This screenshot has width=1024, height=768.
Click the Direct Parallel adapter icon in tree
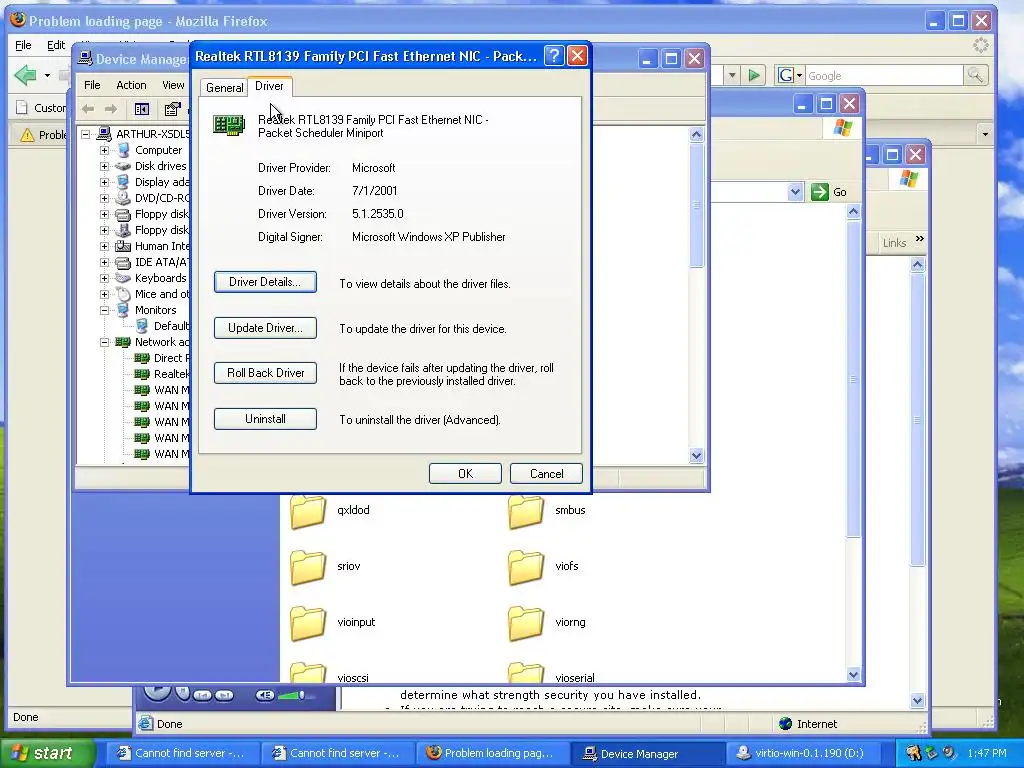[142, 358]
